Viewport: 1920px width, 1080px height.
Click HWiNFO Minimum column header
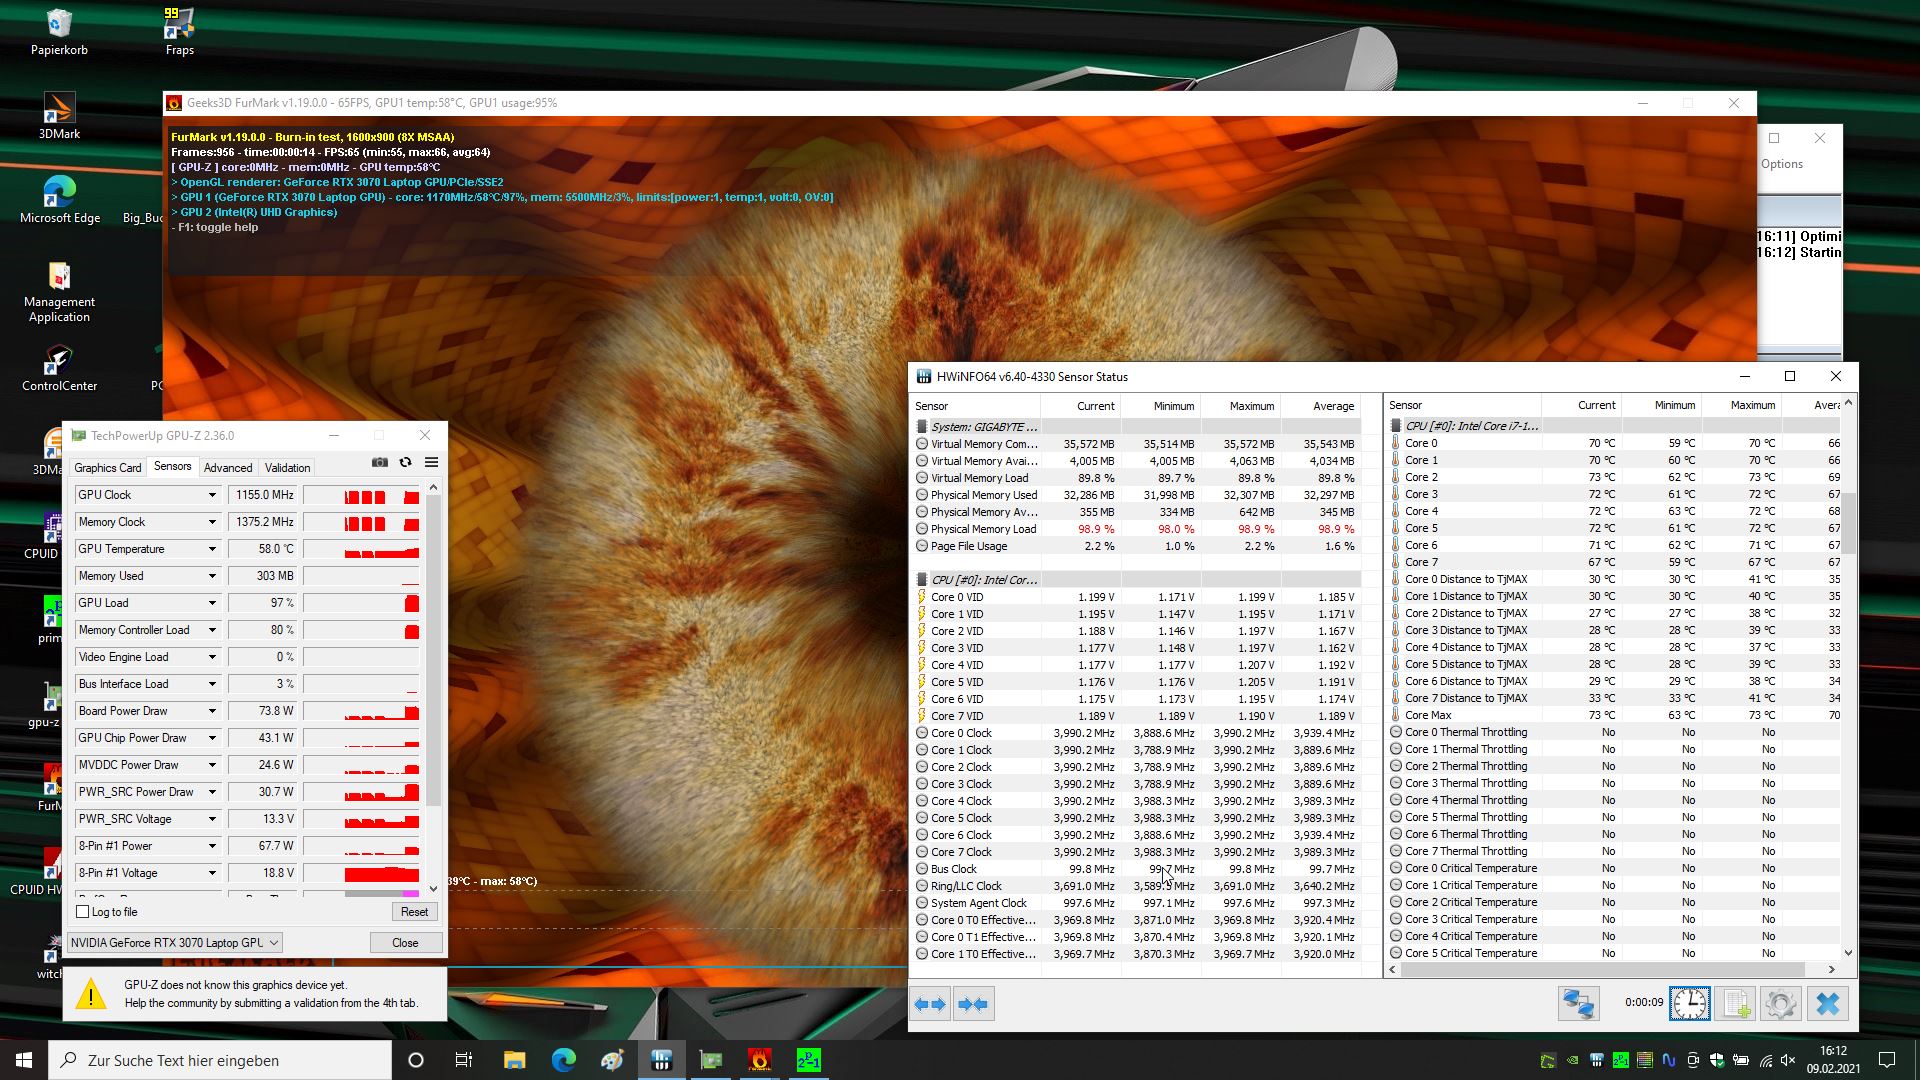click(1160, 406)
